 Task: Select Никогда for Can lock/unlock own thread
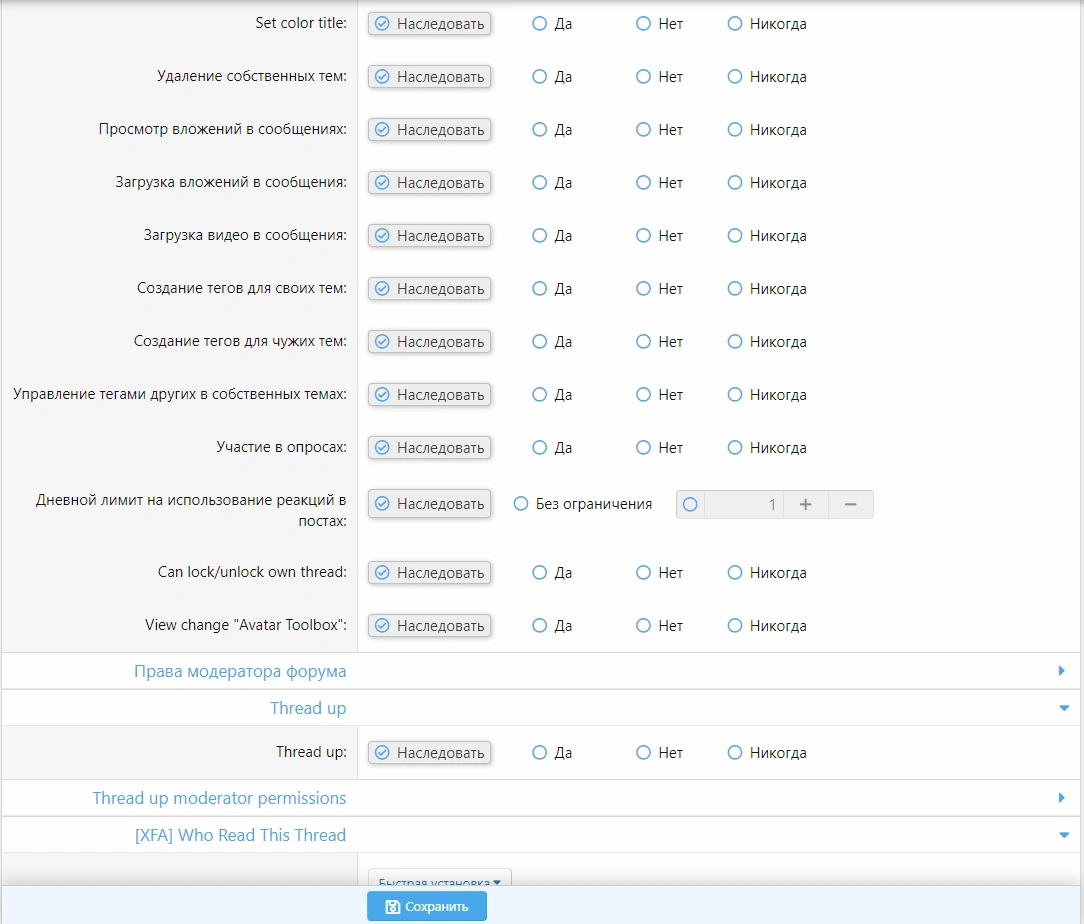(735, 572)
